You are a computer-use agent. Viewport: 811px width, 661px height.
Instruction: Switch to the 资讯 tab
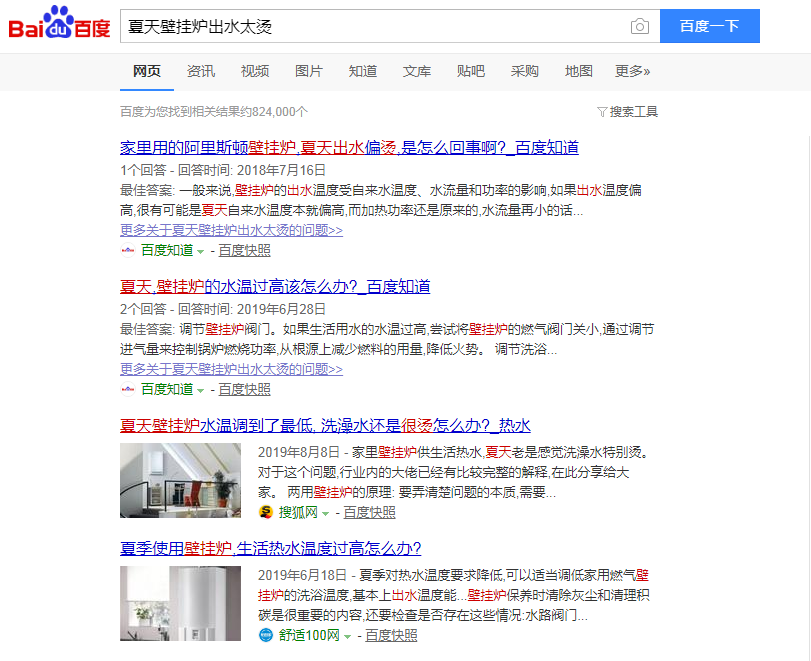pos(201,71)
